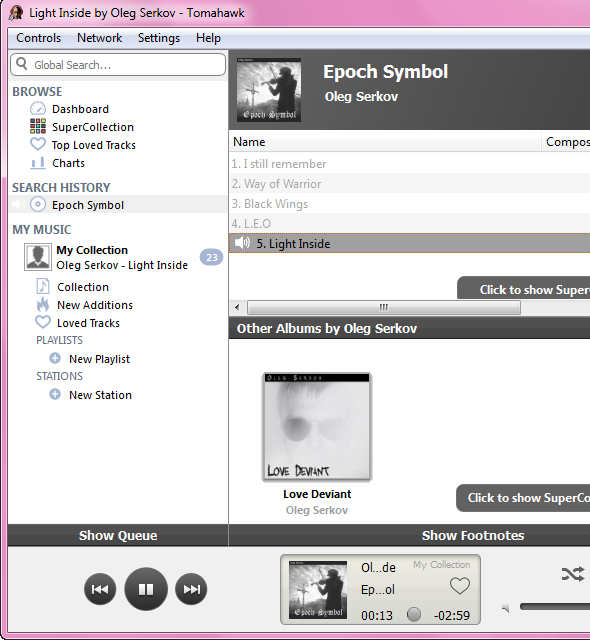The image size is (590, 640).
Task: Click the Global Search input field
Action: click(x=118, y=64)
